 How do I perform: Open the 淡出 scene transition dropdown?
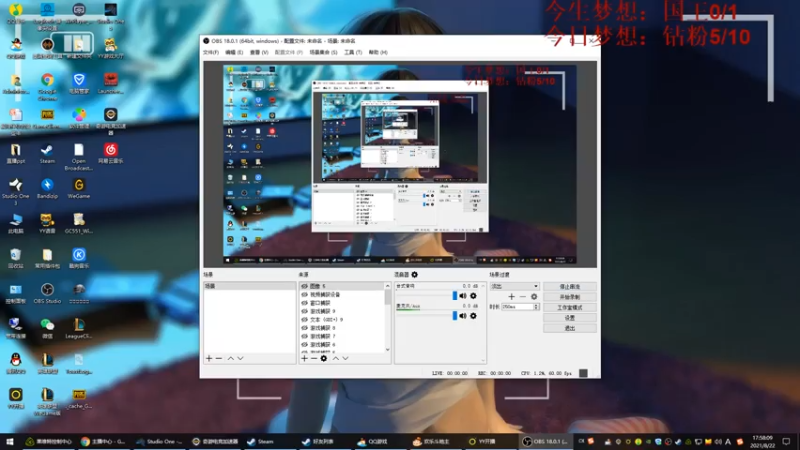point(514,286)
